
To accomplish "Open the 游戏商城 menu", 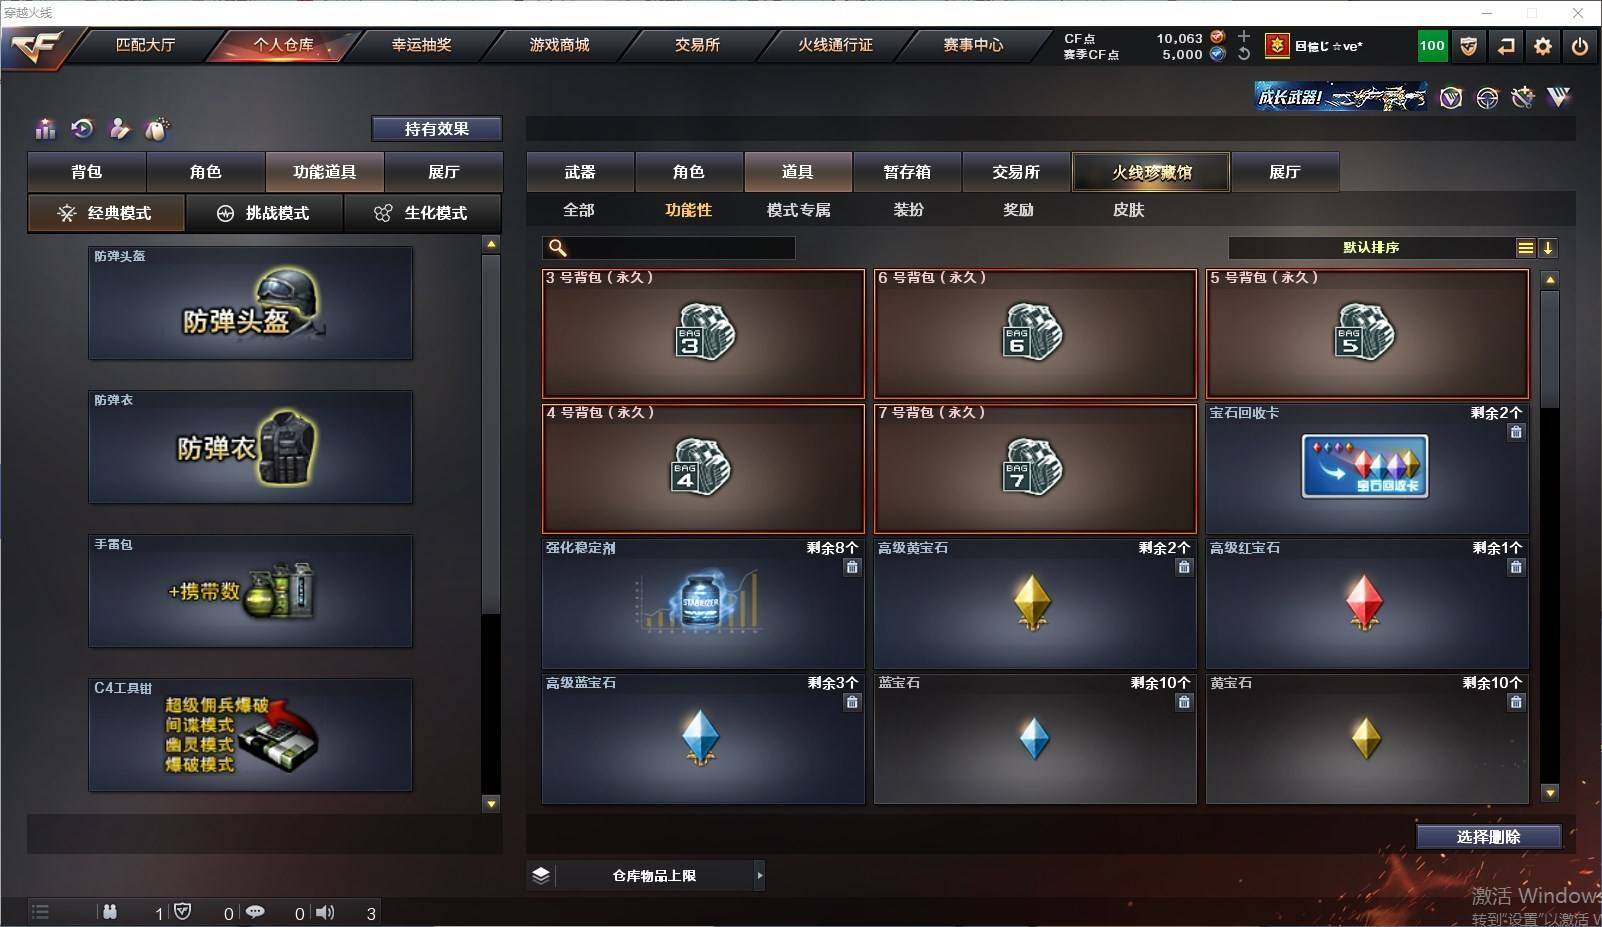I will pyautogui.click(x=559, y=45).
